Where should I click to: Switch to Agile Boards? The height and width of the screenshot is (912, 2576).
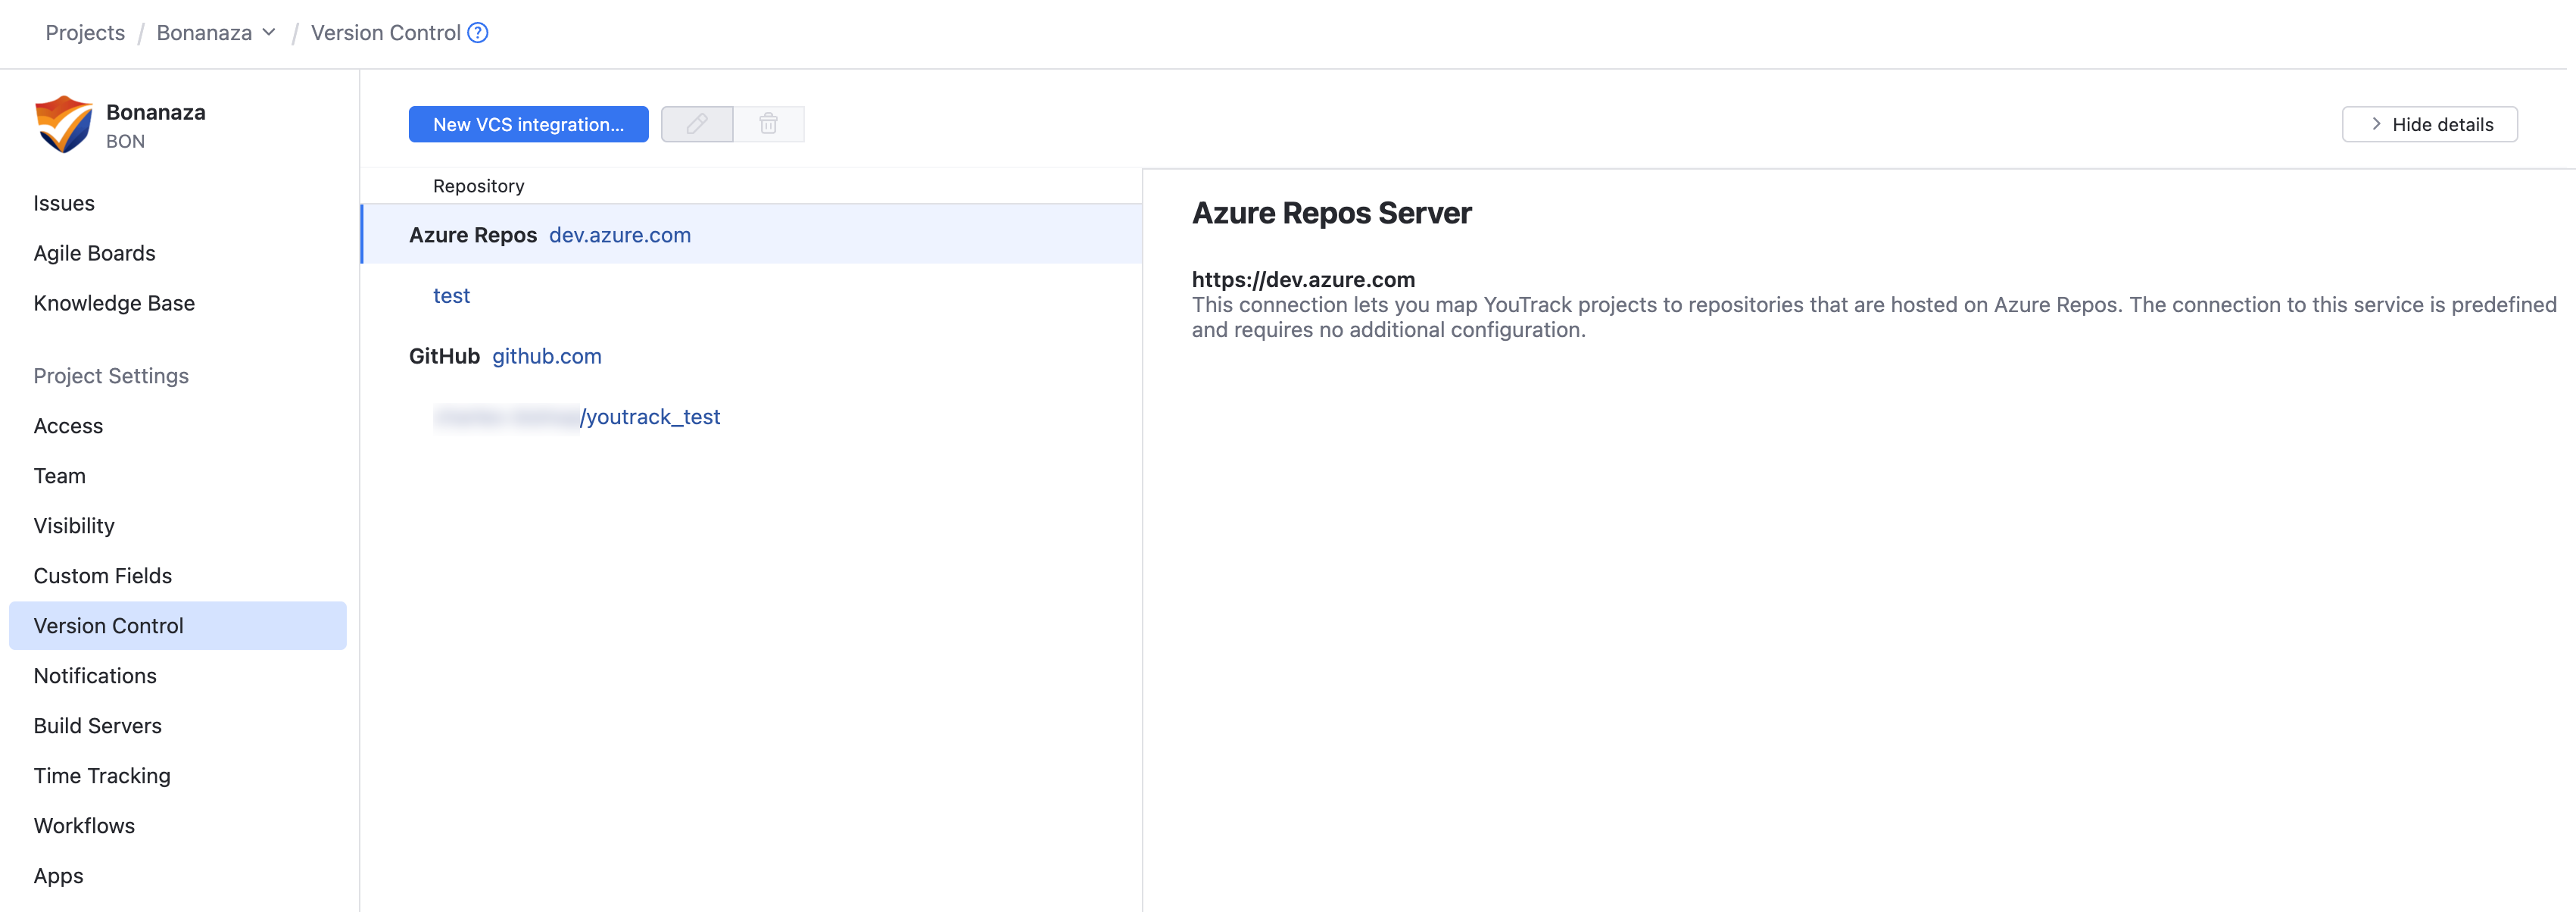pos(94,253)
